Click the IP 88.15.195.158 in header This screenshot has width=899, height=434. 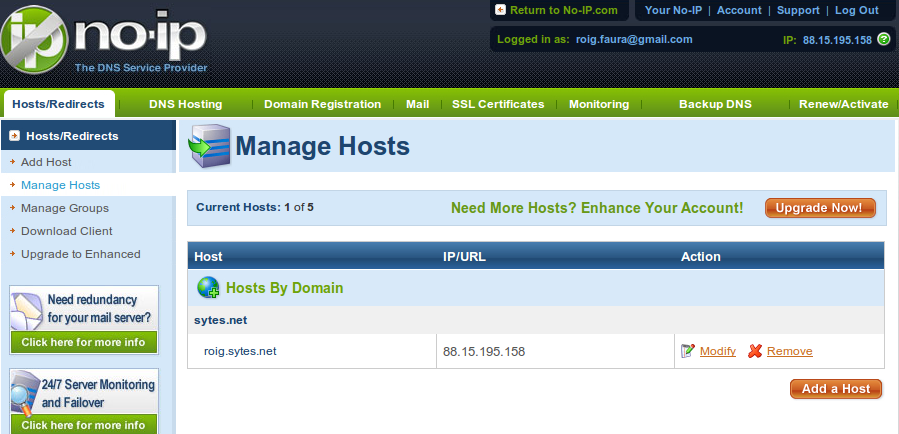pos(837,40)
